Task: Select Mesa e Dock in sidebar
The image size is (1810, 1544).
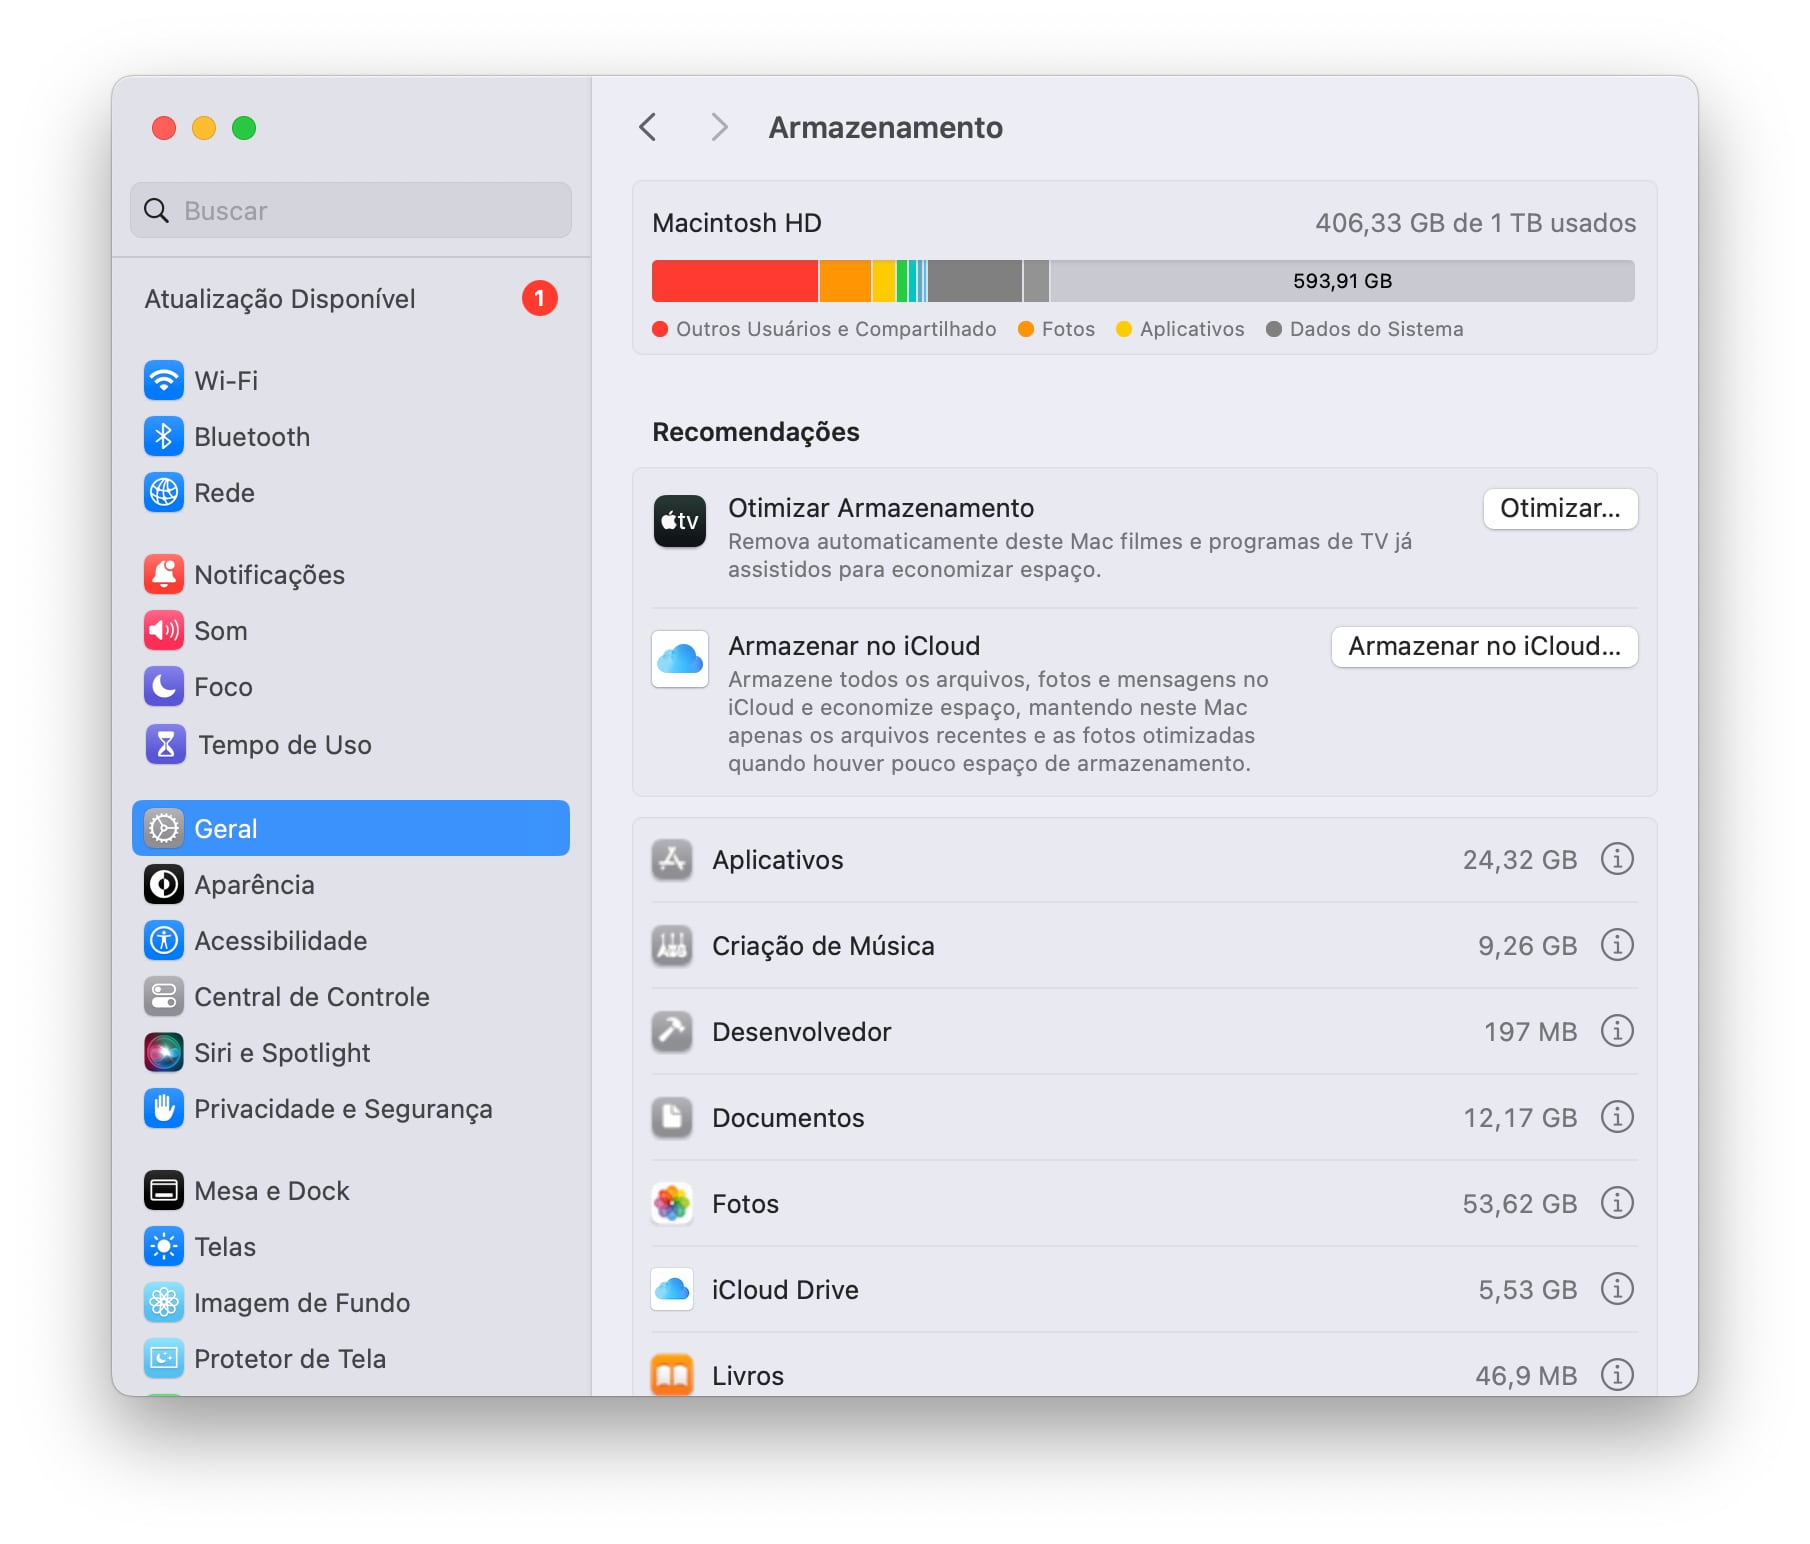Action: point(271,1190)
